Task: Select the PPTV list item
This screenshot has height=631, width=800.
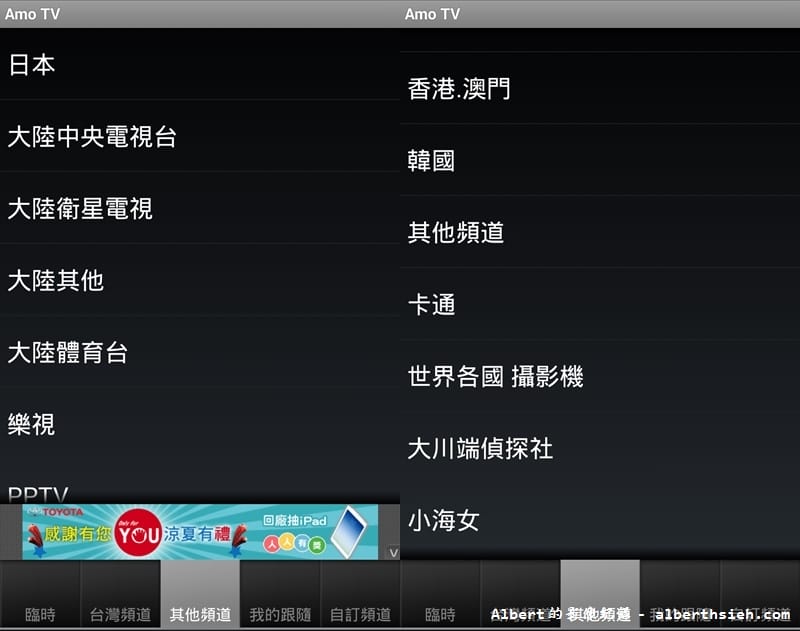Action: (x=200, y=483)
